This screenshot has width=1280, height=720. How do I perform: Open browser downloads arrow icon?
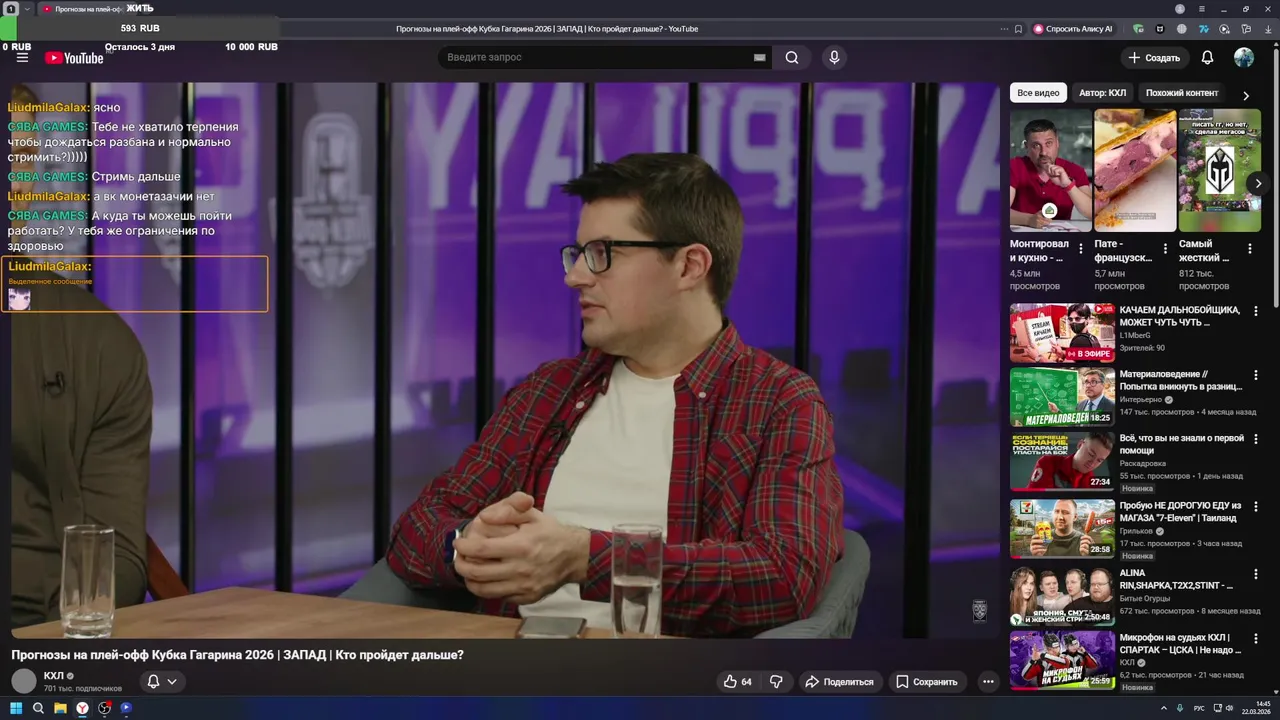1269,29
